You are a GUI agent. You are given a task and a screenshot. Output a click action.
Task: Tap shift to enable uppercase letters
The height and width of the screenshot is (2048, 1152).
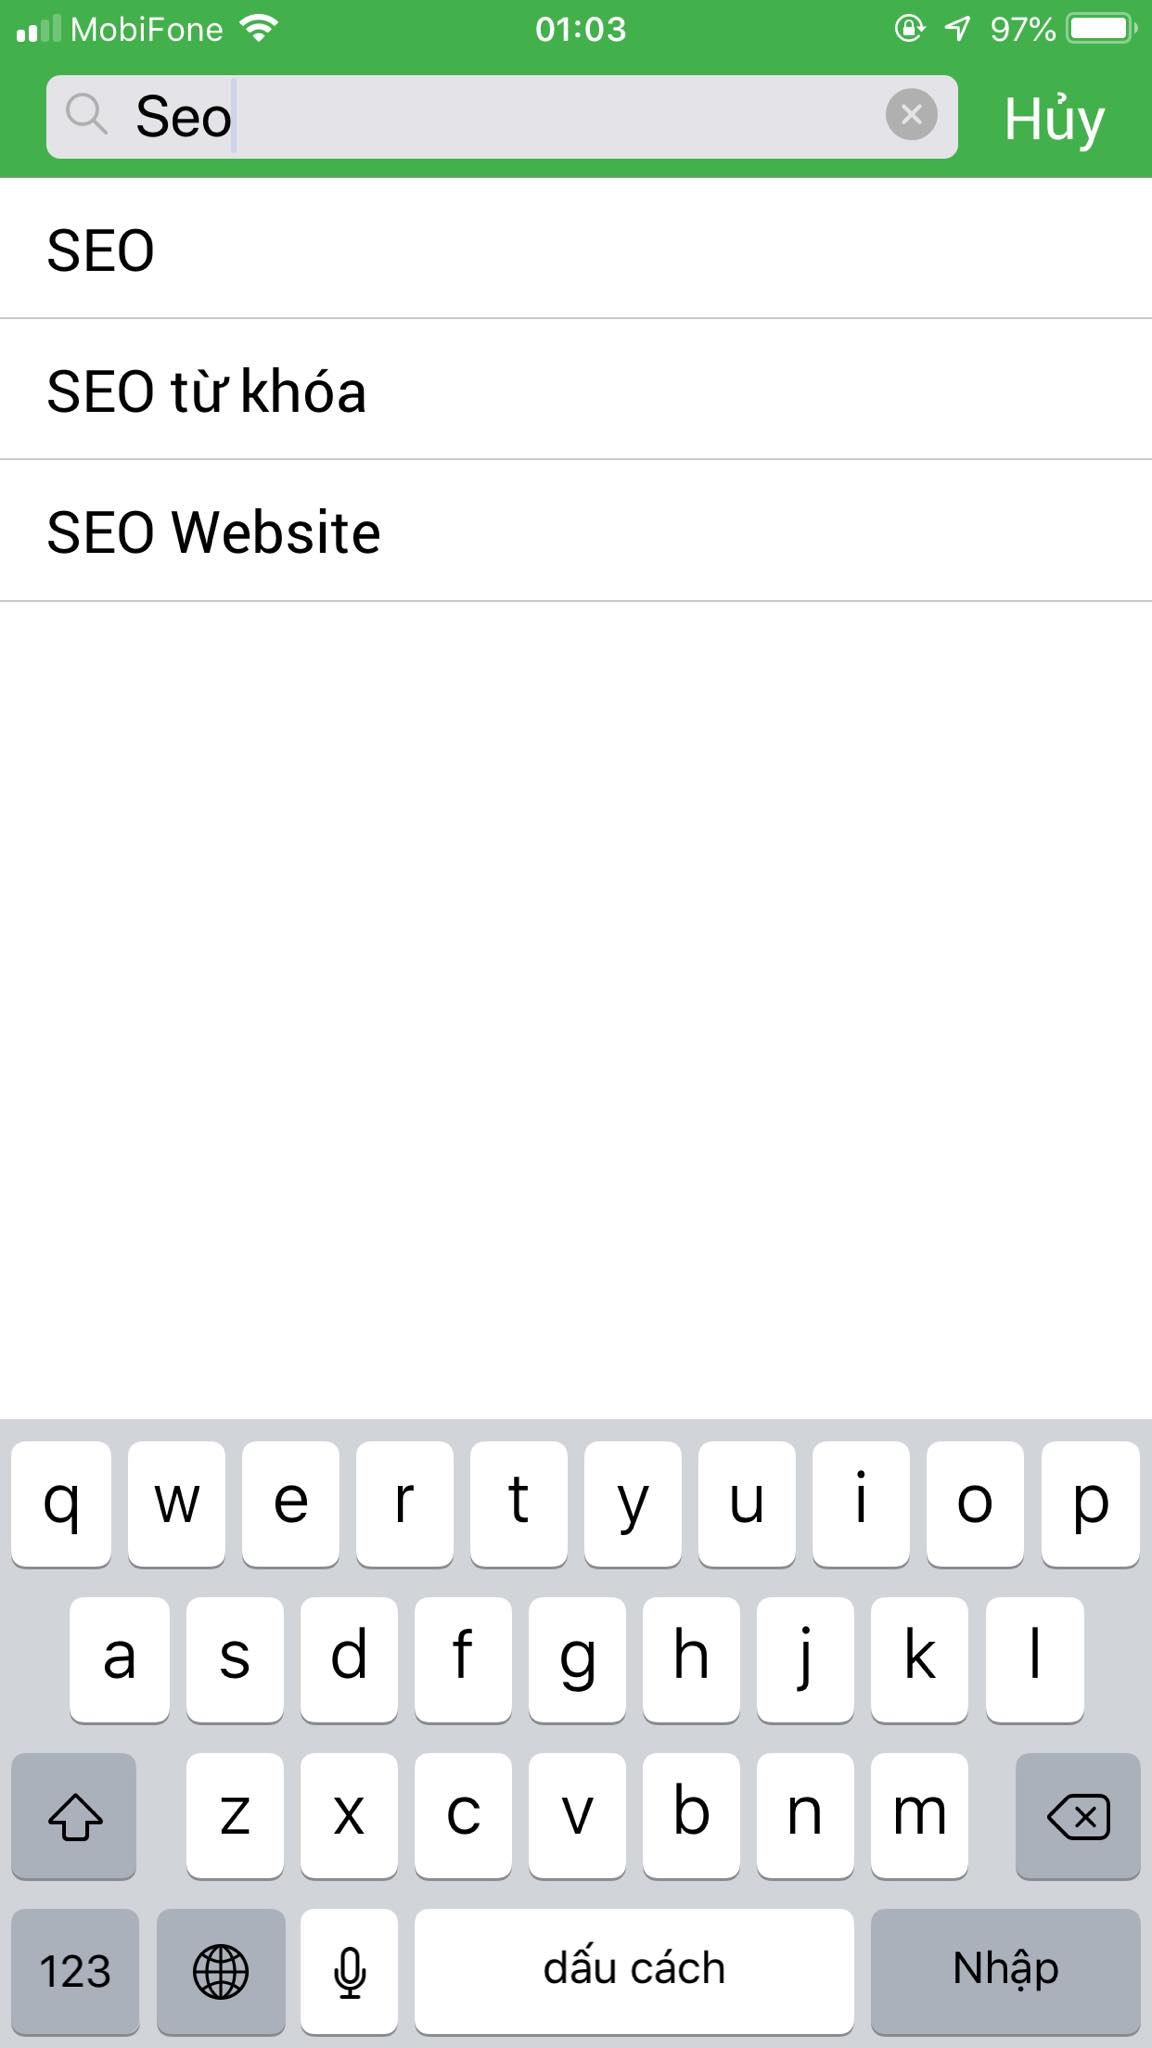point(74,1817)
